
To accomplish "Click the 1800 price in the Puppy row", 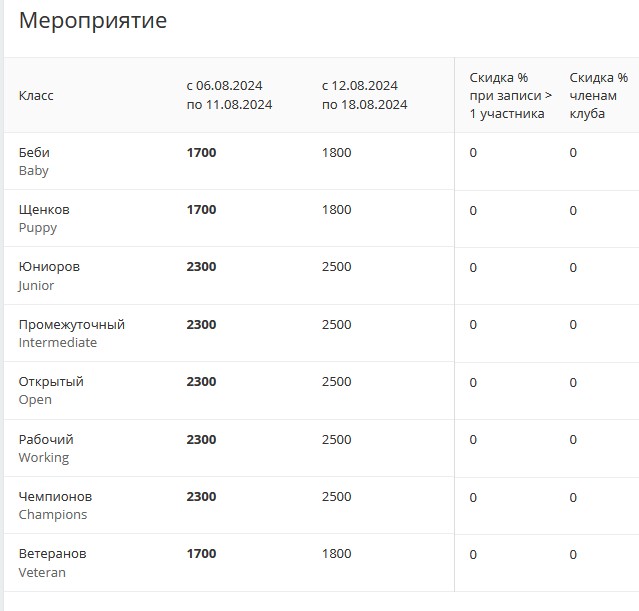I will click(337, 210).
